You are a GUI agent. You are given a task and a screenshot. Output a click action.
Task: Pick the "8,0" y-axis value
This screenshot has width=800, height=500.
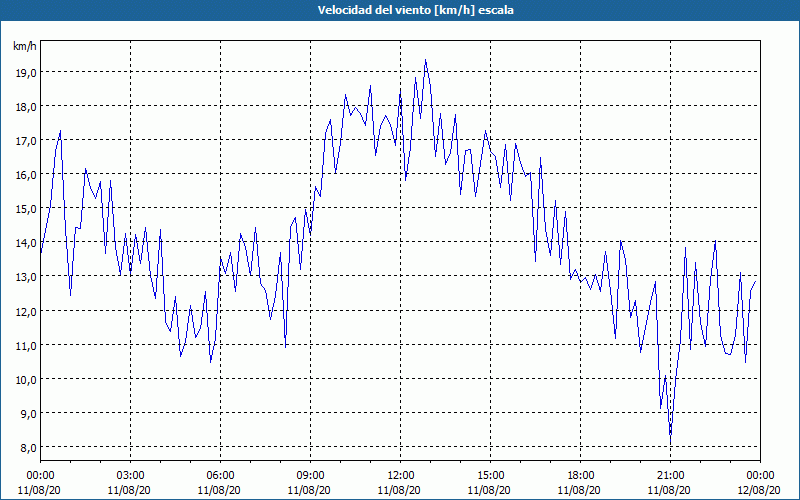(x=28, y=448)
